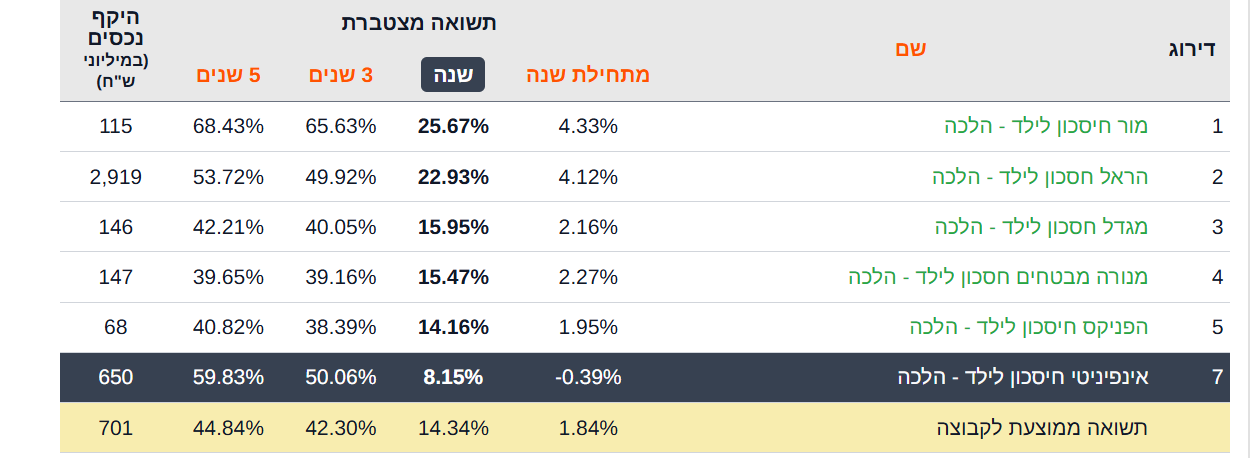Screen dimensions: 1250x458
Task: Select the אינפיניטי חיסכון לילד highlighted row
Action: click(1022, 377)
